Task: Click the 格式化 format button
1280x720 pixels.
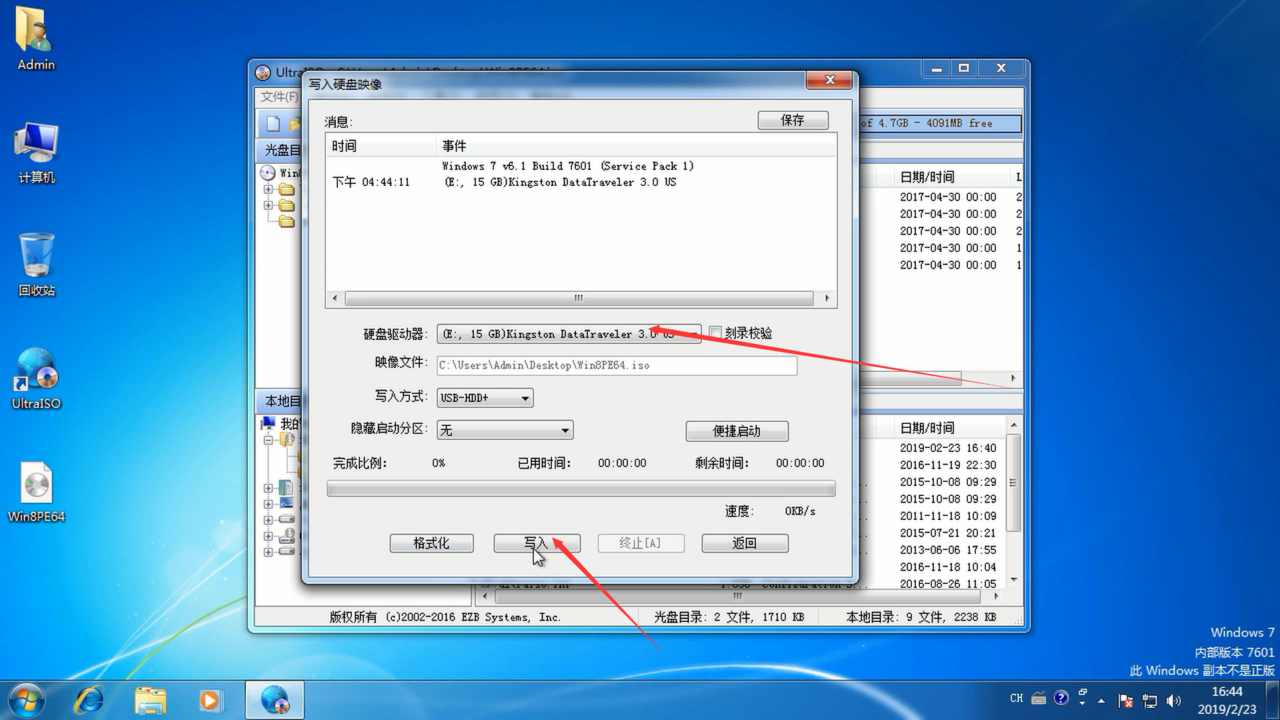Action: coord(431,543)
